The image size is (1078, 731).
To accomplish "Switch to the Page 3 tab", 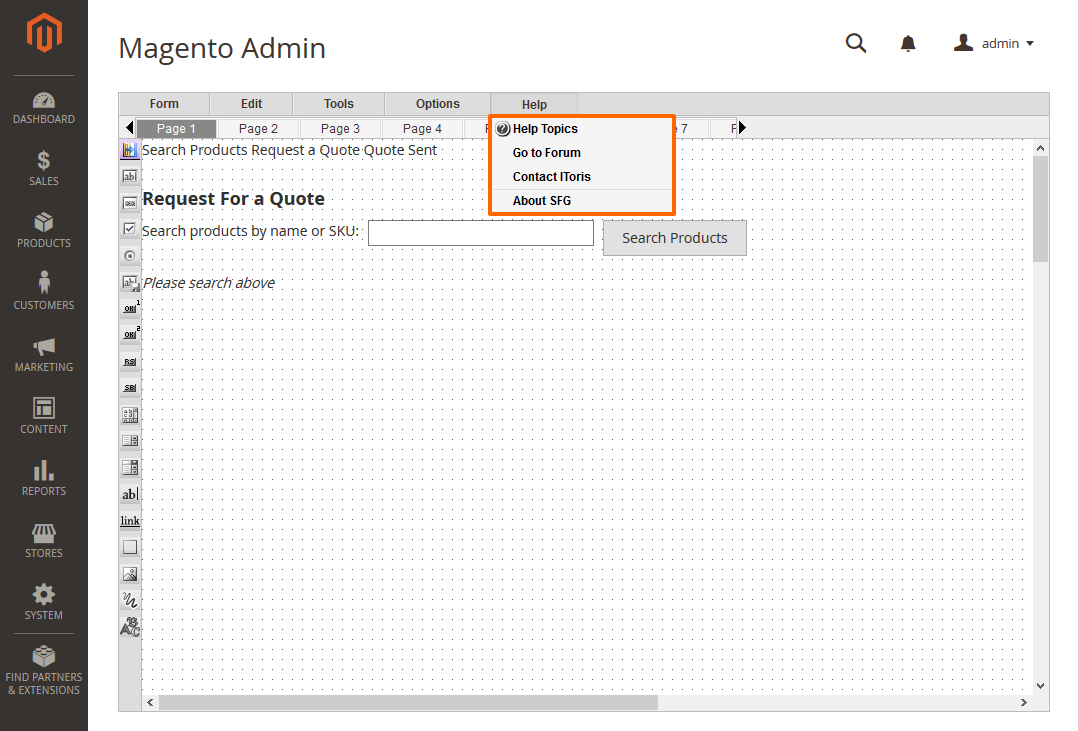I will [x=340, y=128].
